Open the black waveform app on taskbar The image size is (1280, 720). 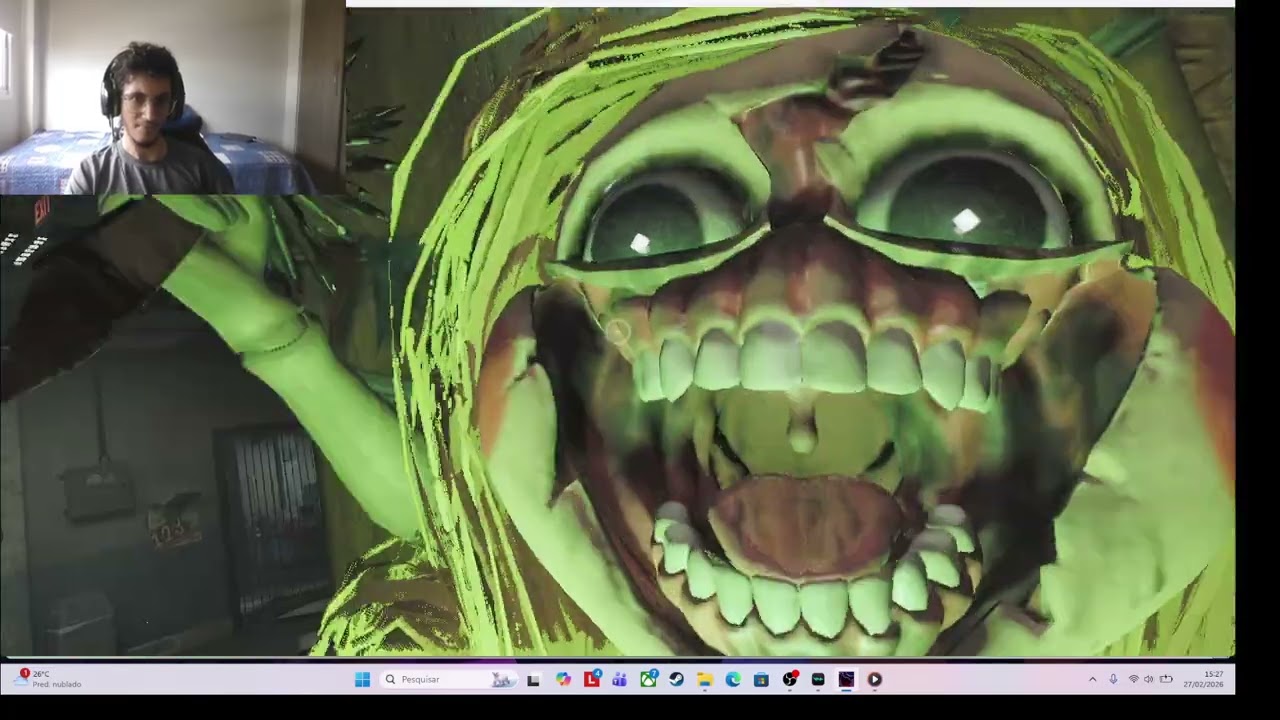pyautogui.click(x=818, y=679)
